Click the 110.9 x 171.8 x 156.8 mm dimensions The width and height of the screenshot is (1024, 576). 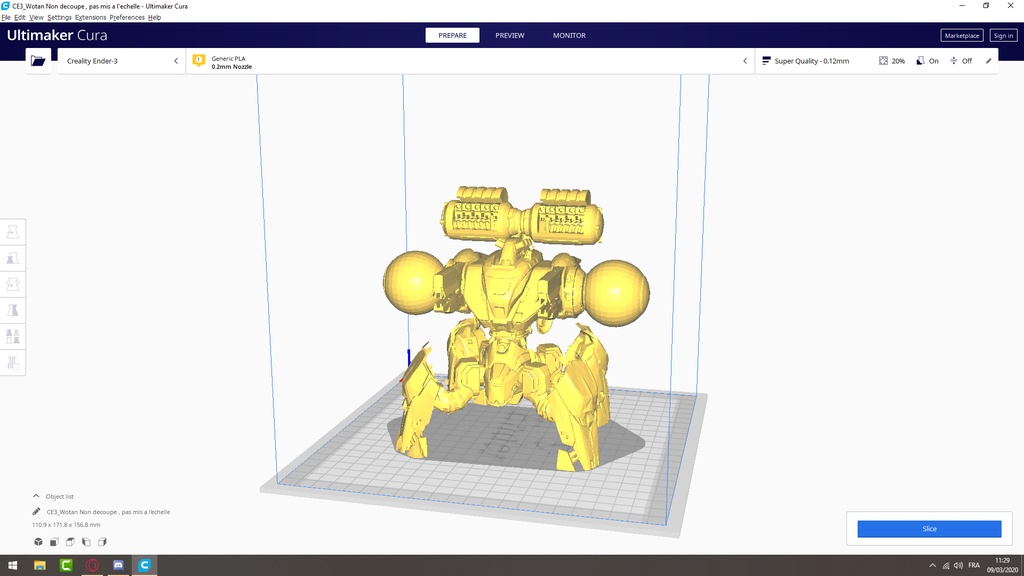click(x=66, y=524)
